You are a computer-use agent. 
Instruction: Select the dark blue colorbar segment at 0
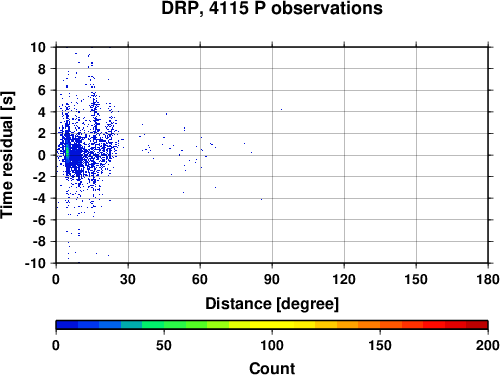[x=67, y=325]
